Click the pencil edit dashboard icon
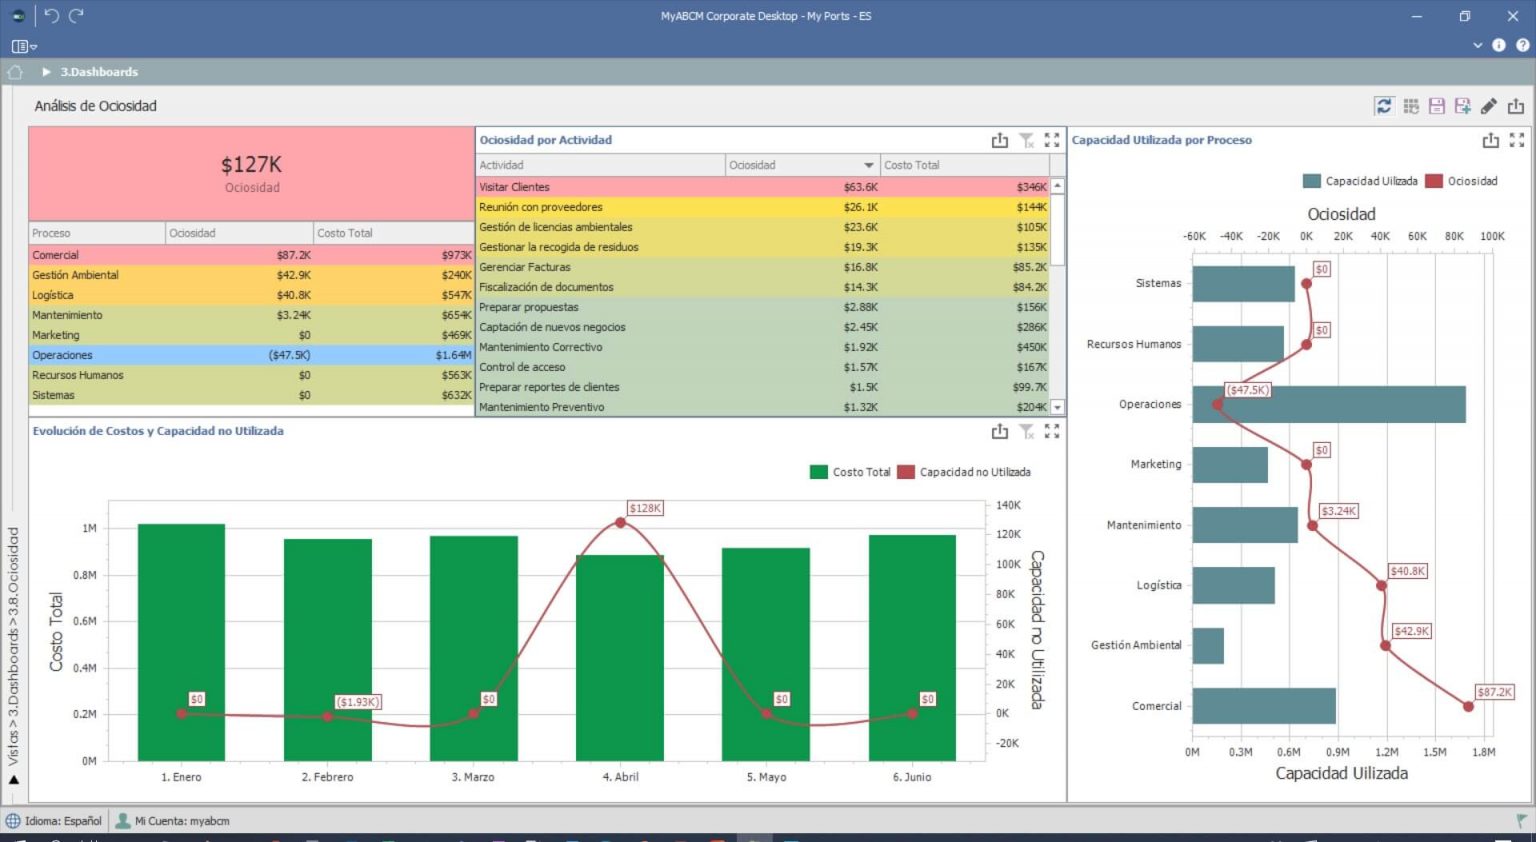 [1489, 106]
